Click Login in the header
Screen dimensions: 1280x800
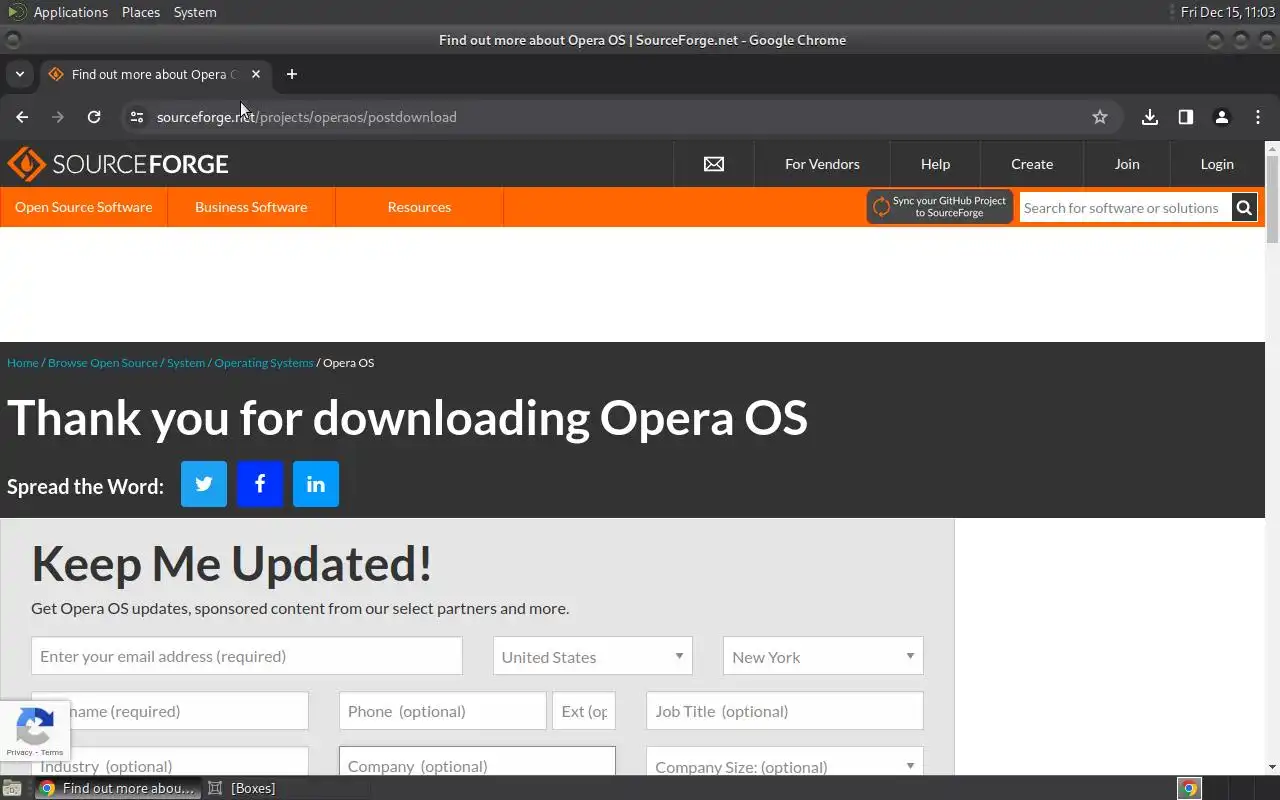(1217, 164)
